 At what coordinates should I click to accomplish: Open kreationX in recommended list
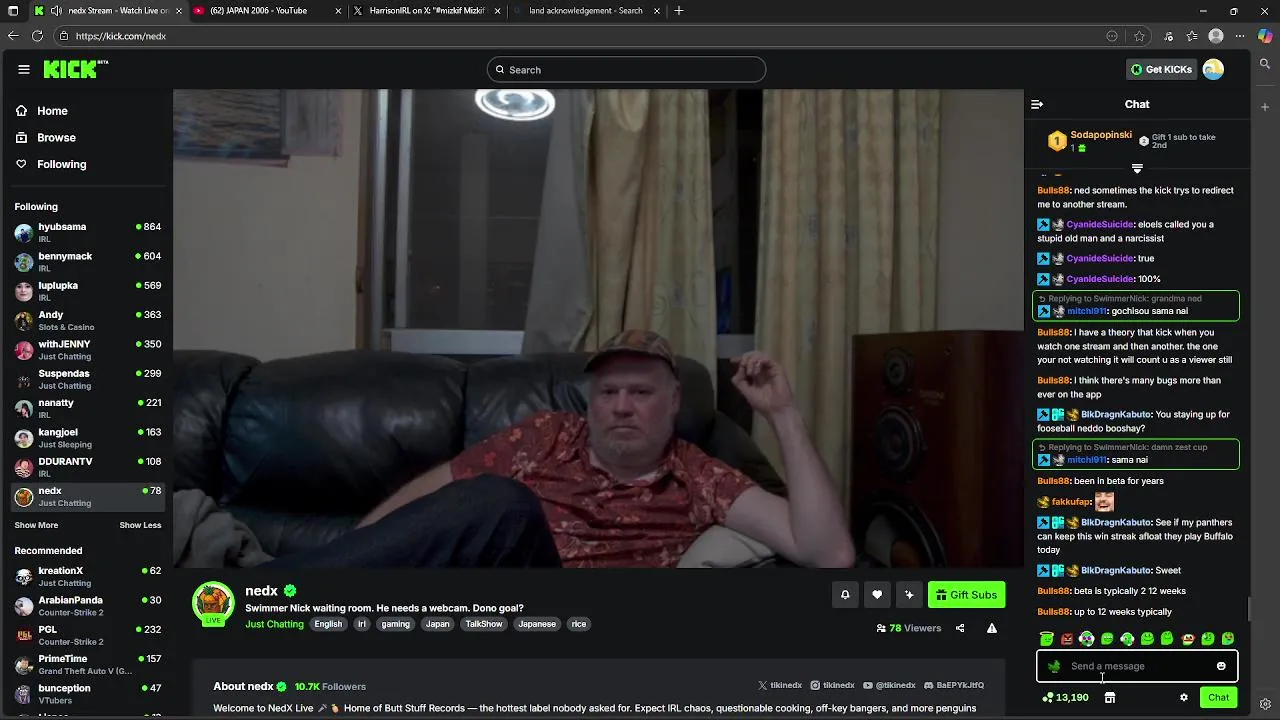coord(88,577)
